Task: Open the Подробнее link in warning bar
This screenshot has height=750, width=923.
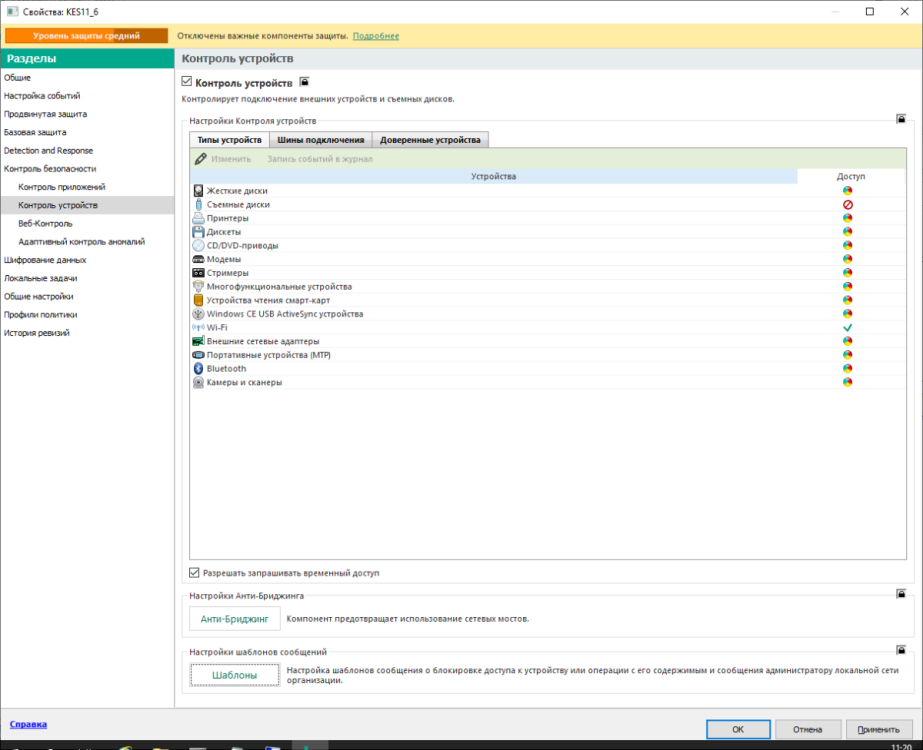Action: [376, 36]
